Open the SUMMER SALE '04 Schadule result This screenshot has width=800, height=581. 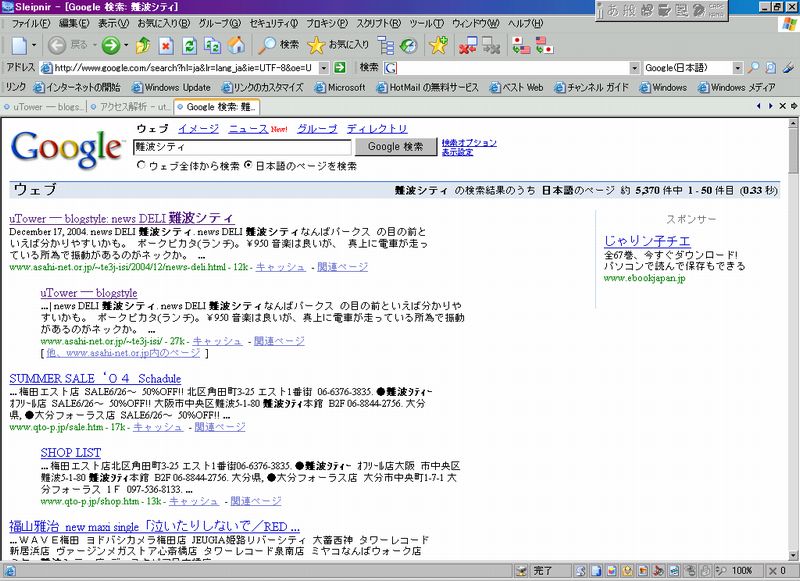[95, 378]
